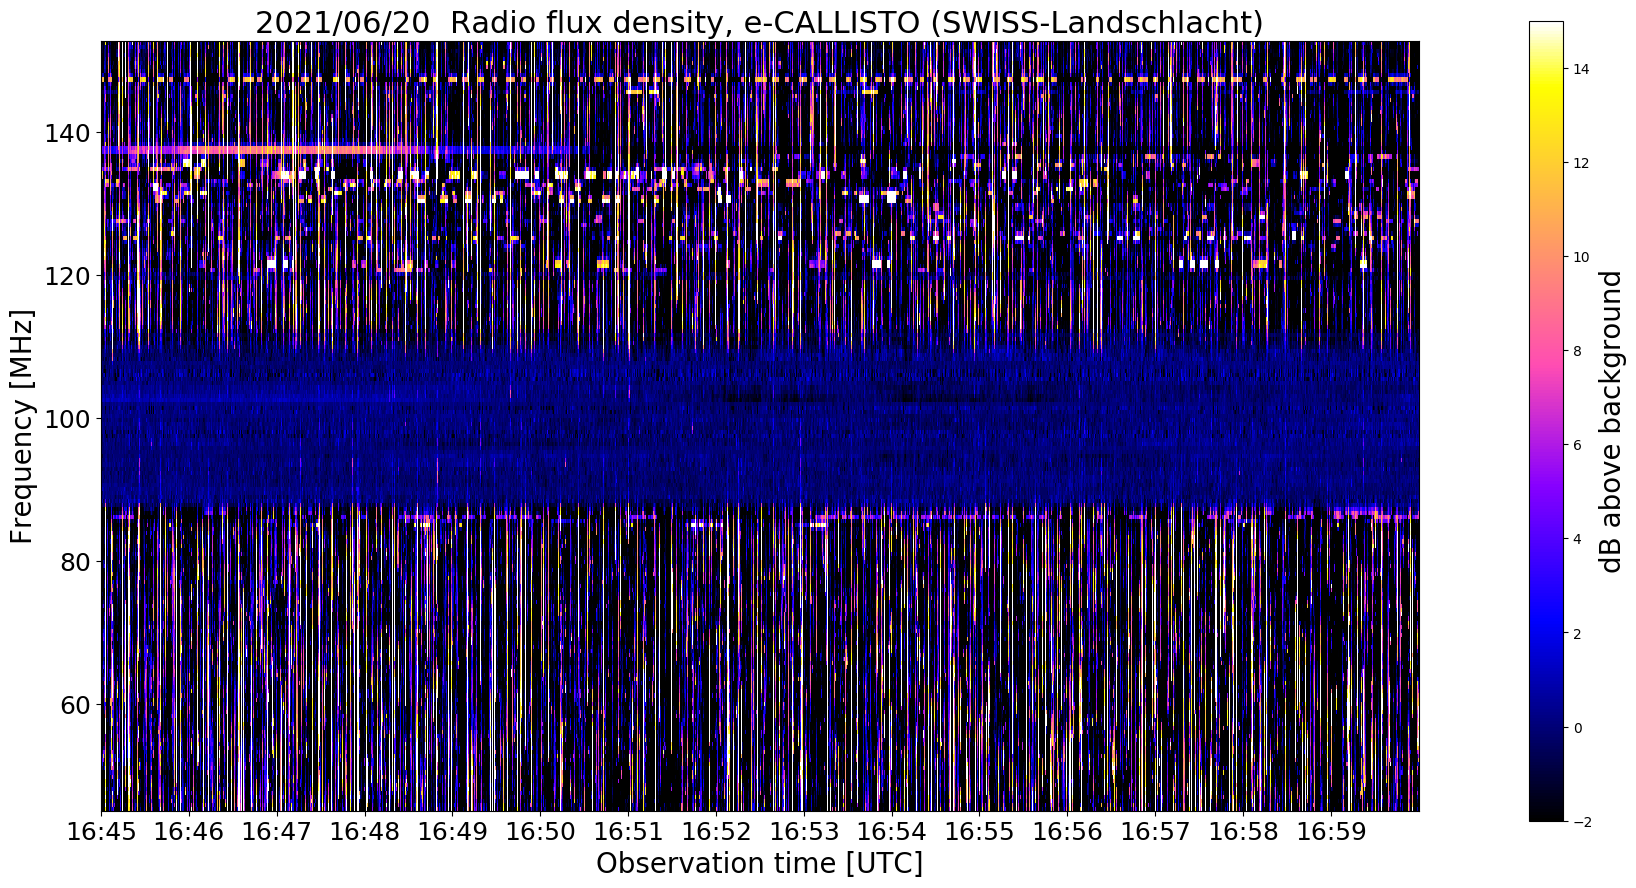This screenshot has width=1636, height=888.
Task: Click the 16:50 time tick label
Action: pos(541,832)
